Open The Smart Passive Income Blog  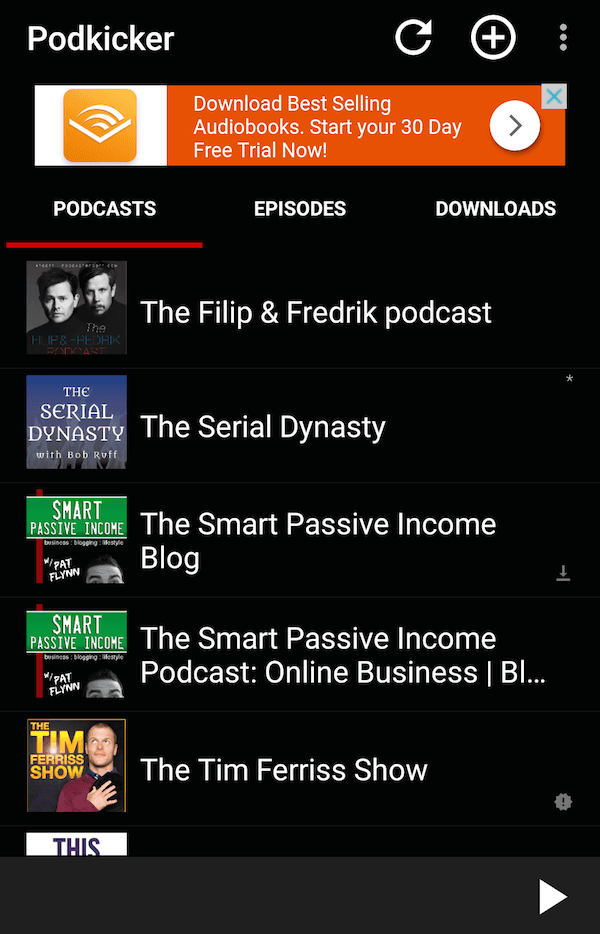(x=300, y=540)
